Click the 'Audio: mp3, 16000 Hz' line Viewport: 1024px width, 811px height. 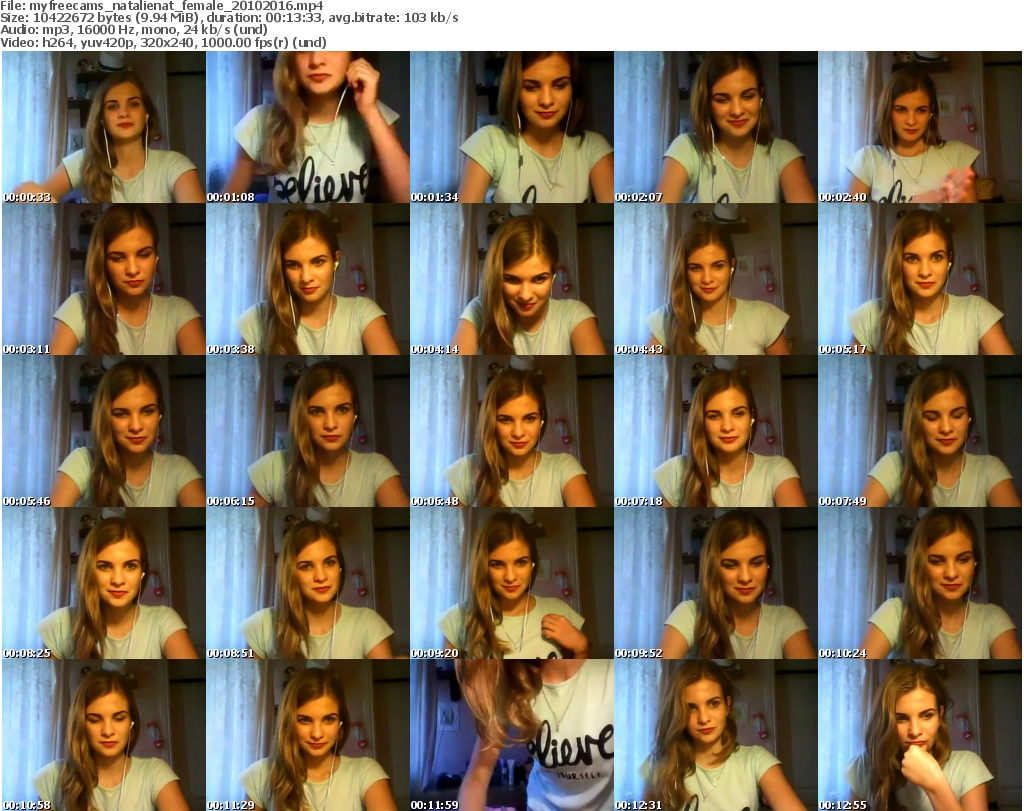134,30
